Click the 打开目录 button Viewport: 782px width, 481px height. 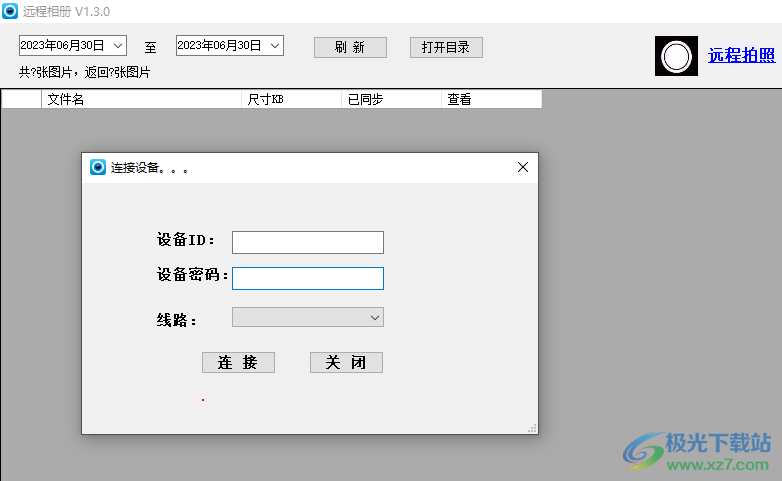(446, 47)
